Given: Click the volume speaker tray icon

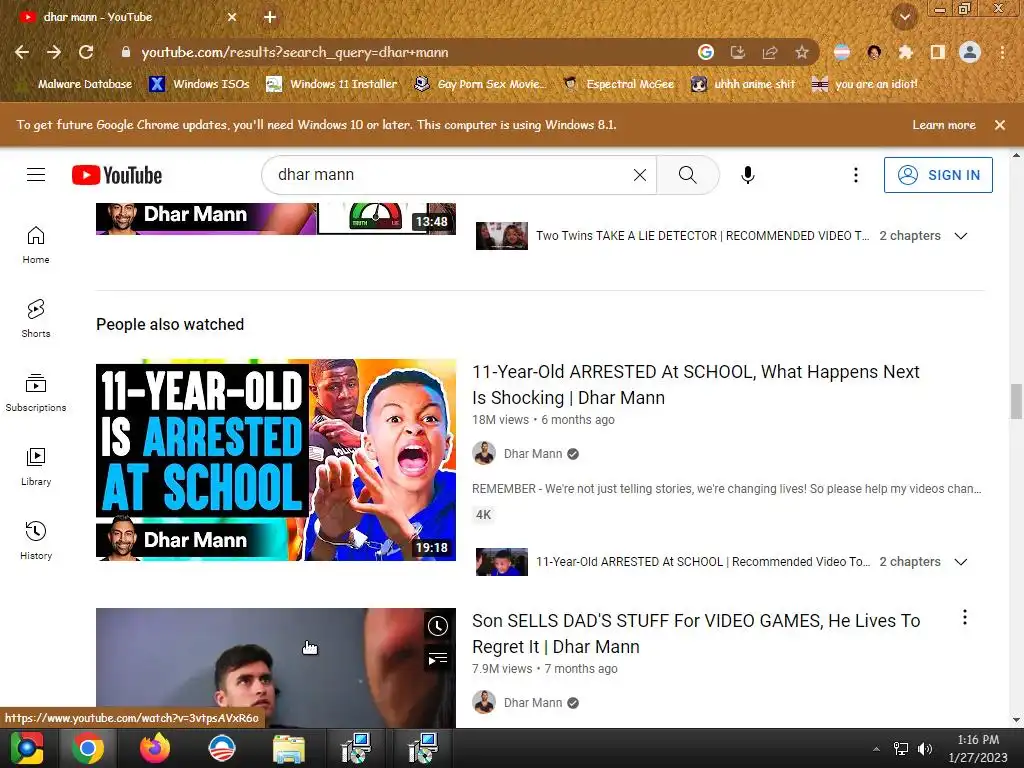Looking at the screenshot, I should tap(924, 749).
